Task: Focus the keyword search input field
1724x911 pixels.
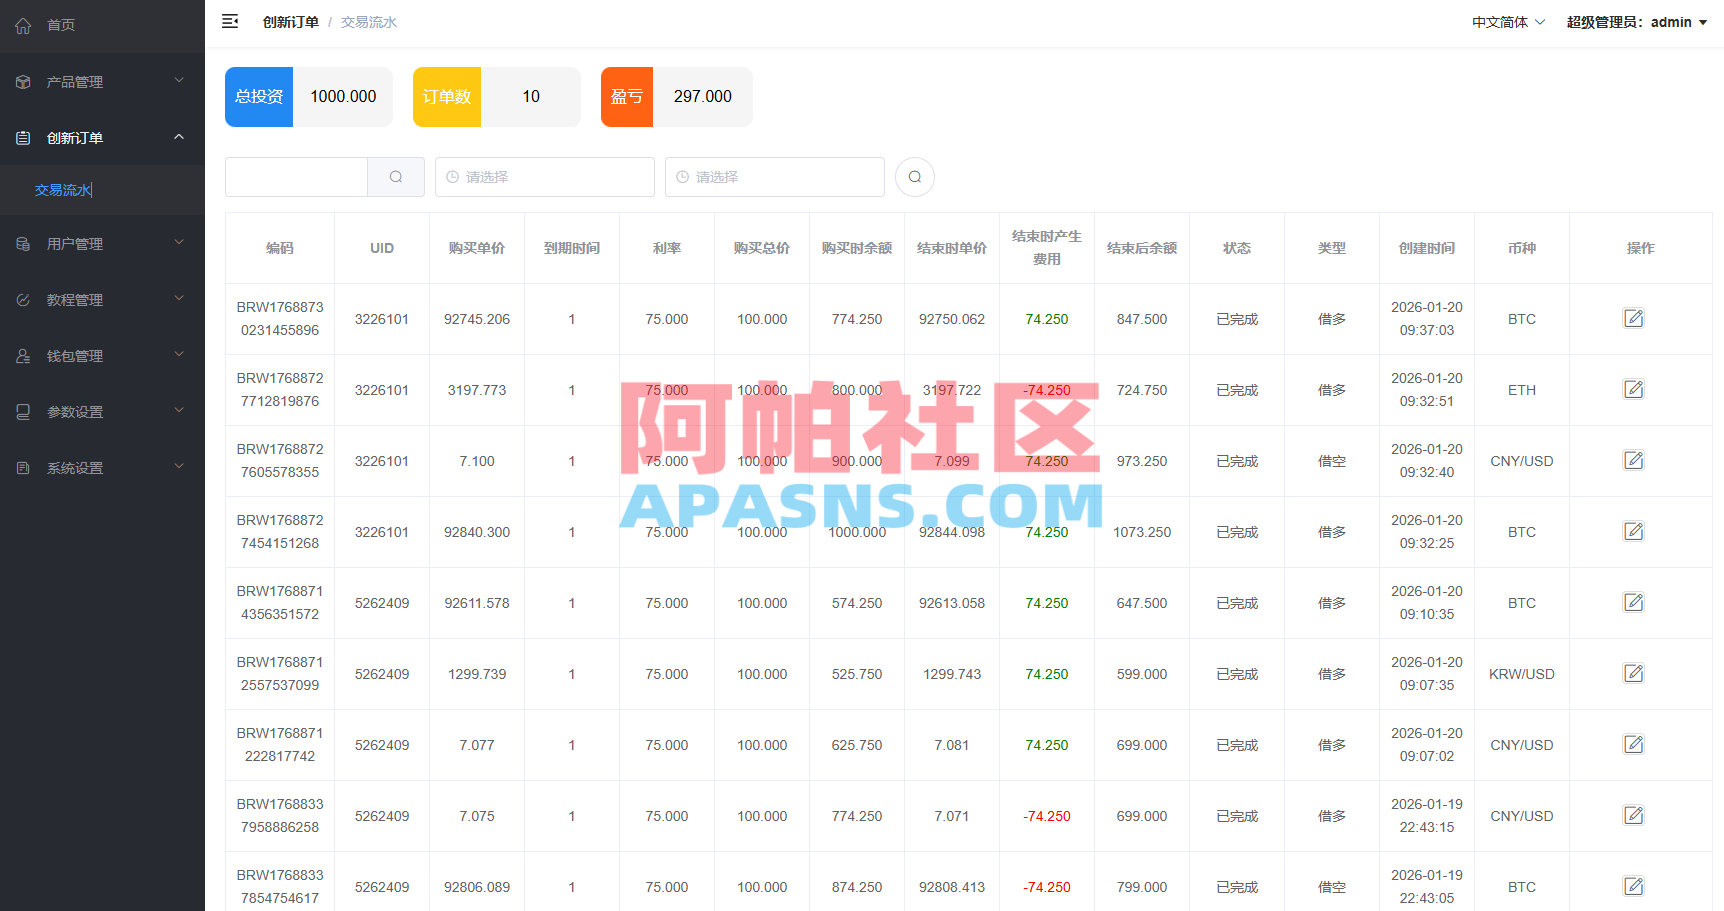Action: (x=296, y=177)
